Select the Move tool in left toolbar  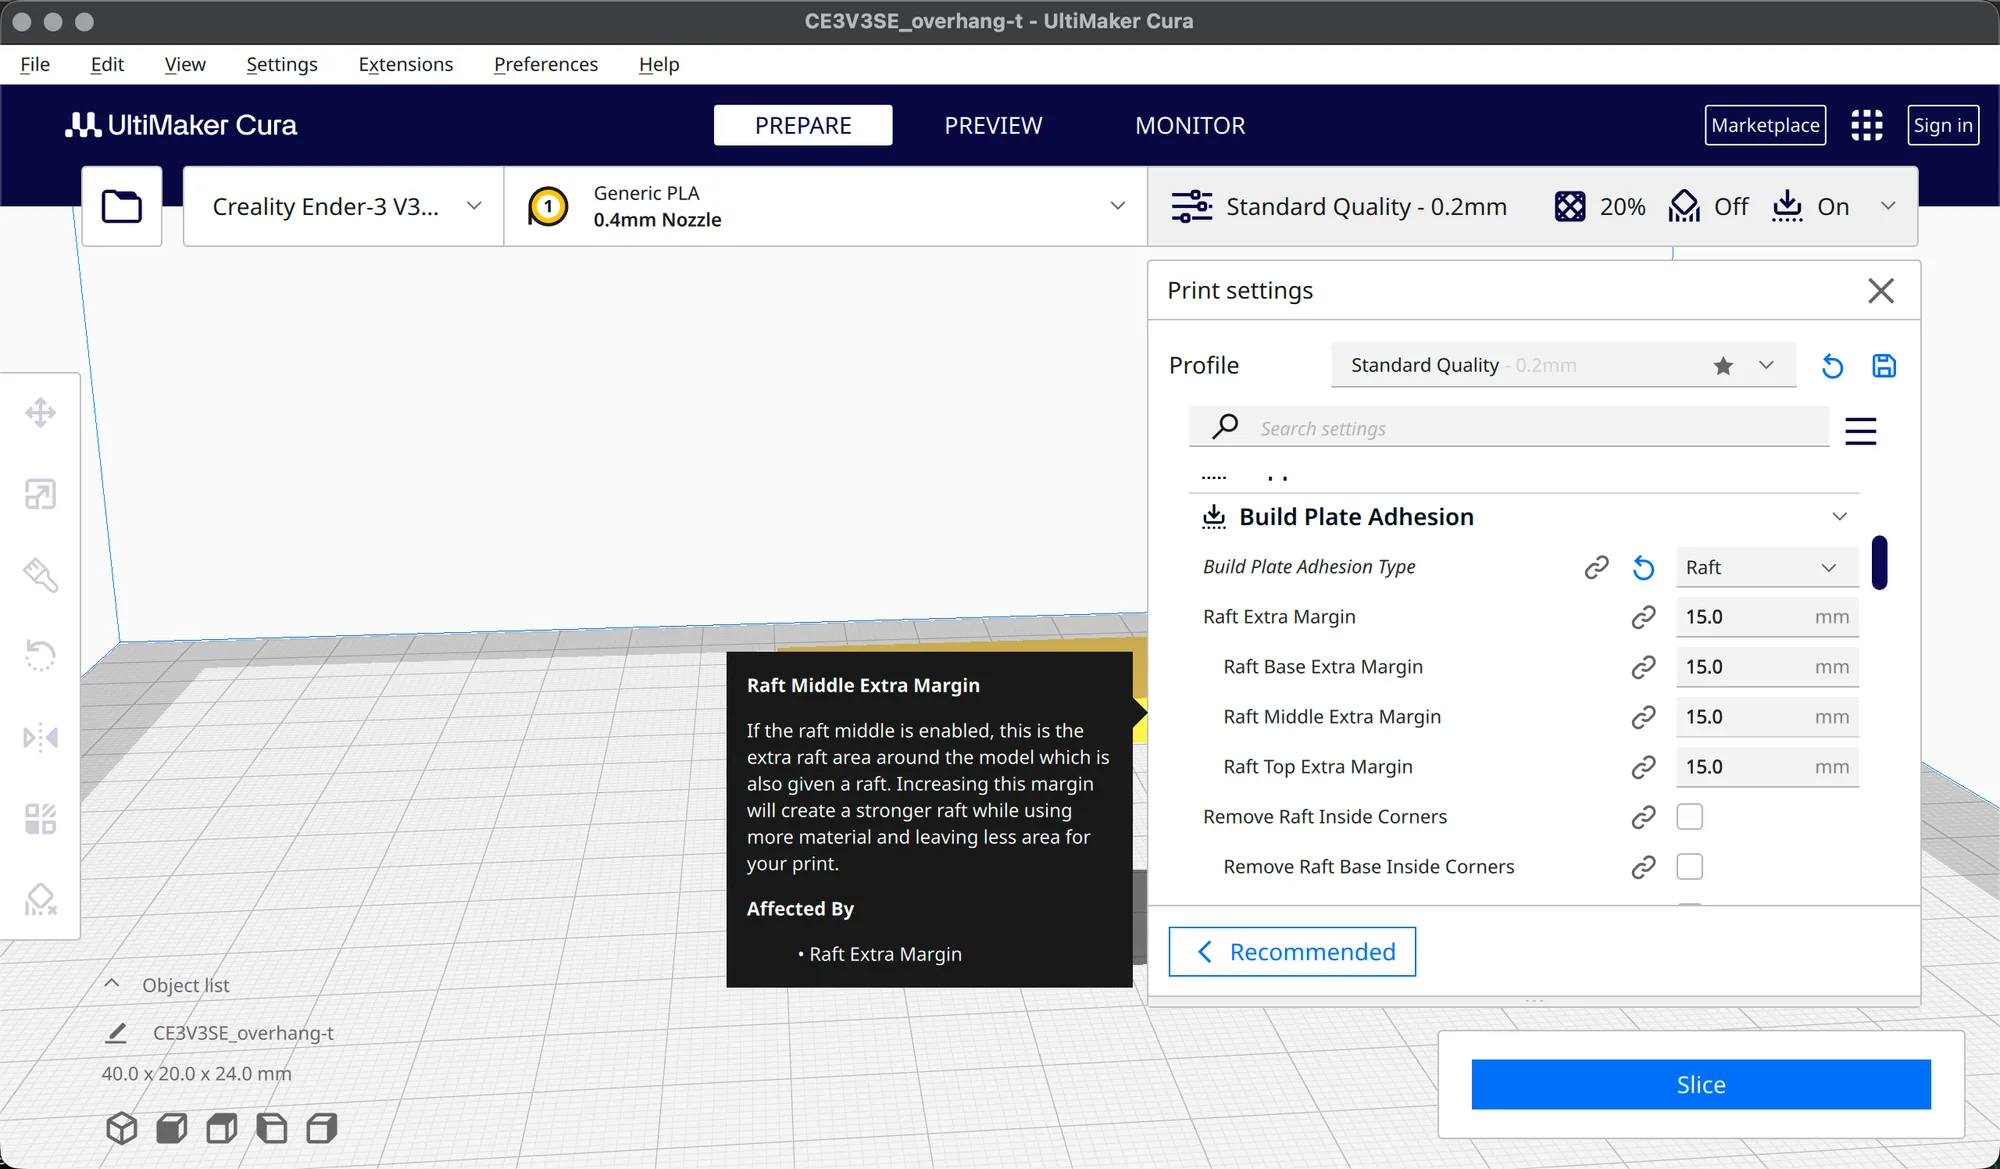[40, 413]
